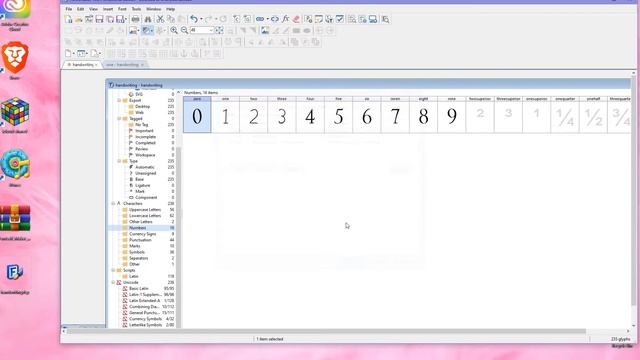This screenshot has width=640, height=360.
Task: Open the teal disc desktop icon
Action: [x=15, y=164]
